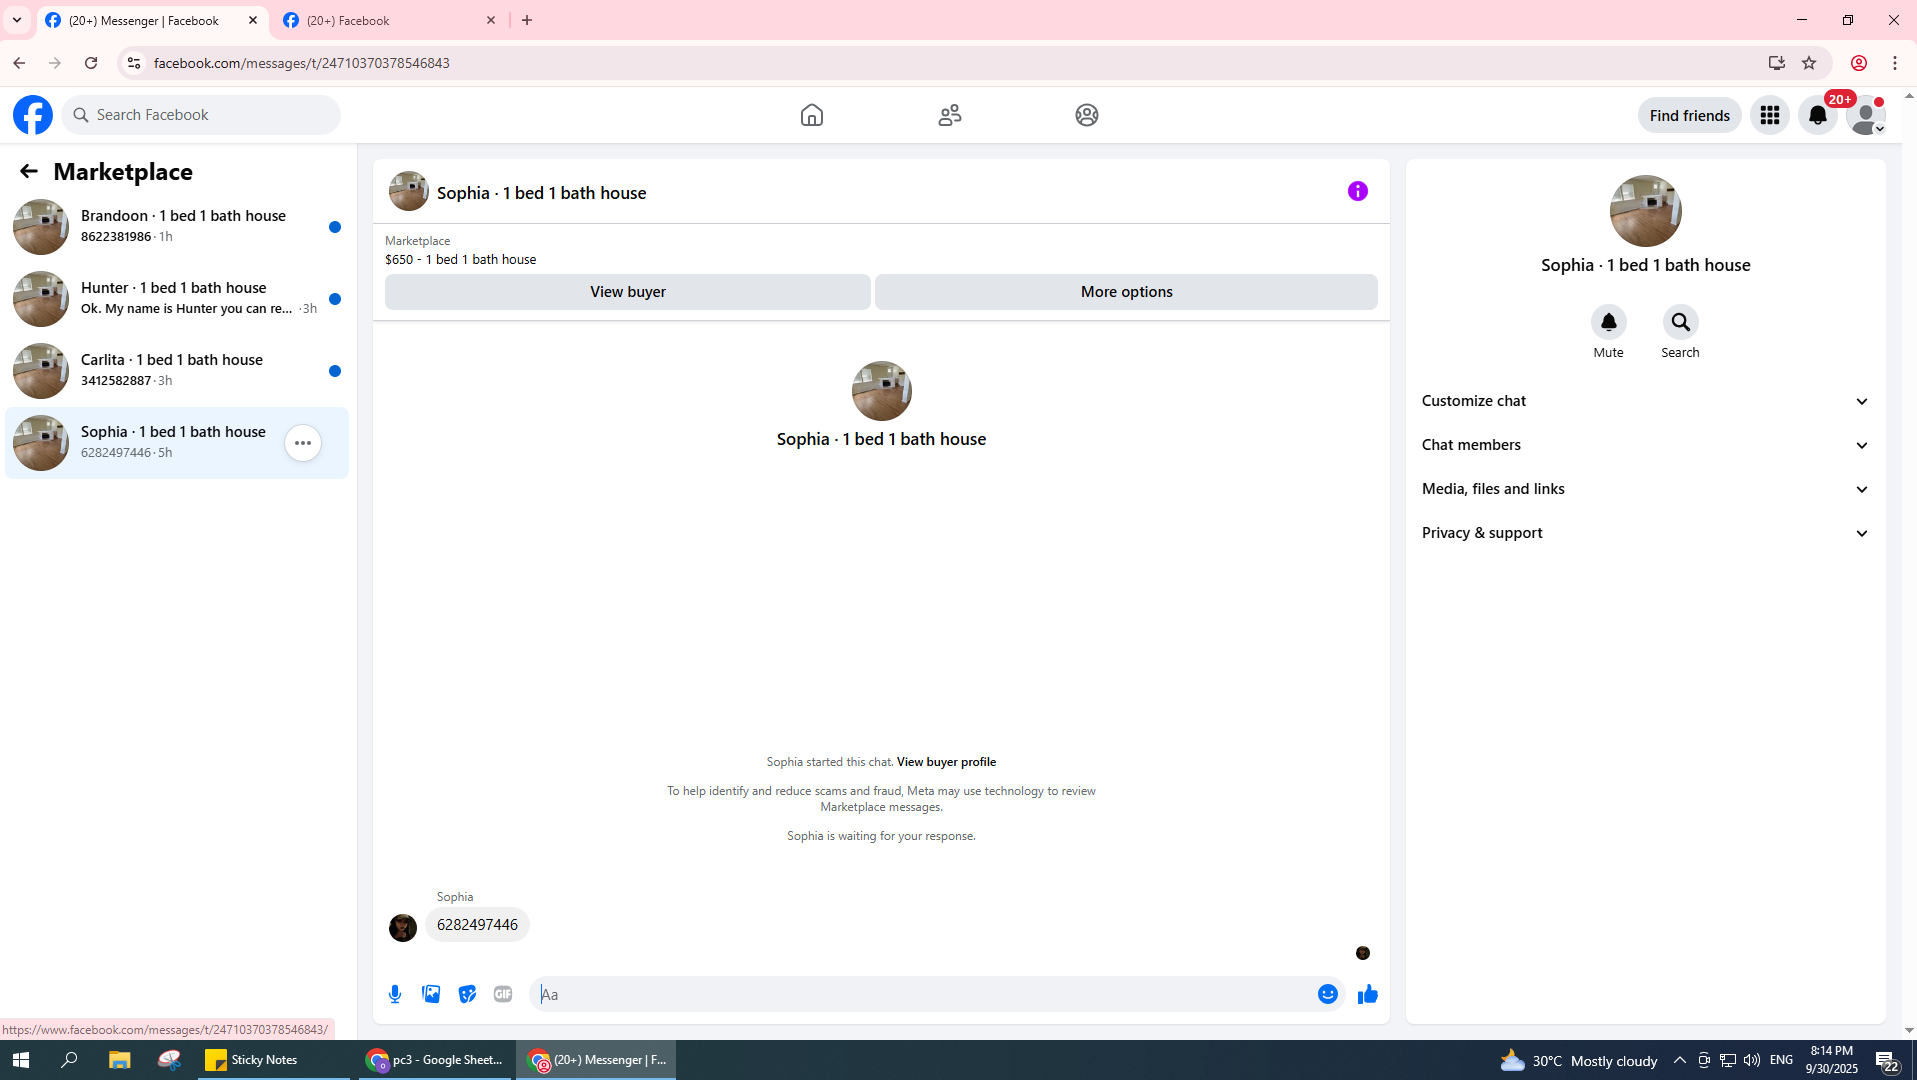Open File Explorer from the taskbar
Screen dimensions: 1917x1080
point(119,1060)
